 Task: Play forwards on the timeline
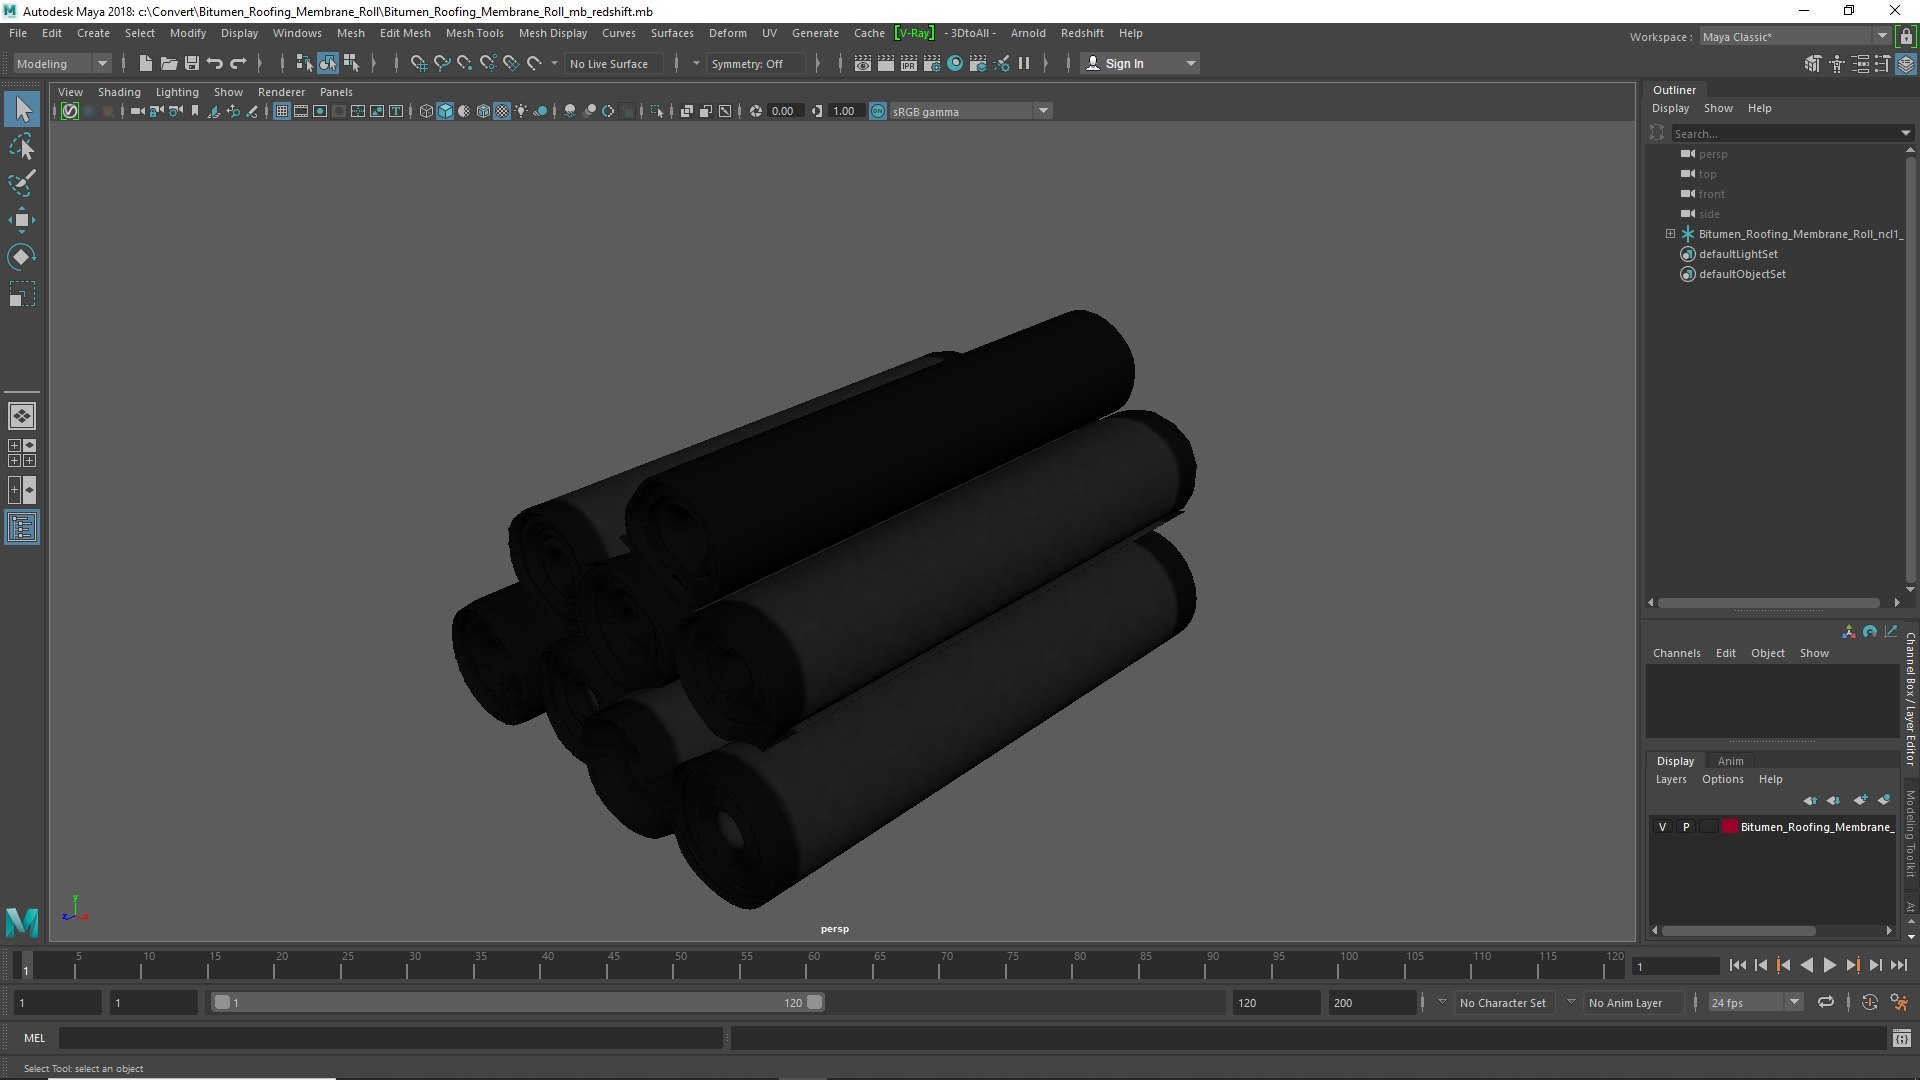[x=1829, y=965]
